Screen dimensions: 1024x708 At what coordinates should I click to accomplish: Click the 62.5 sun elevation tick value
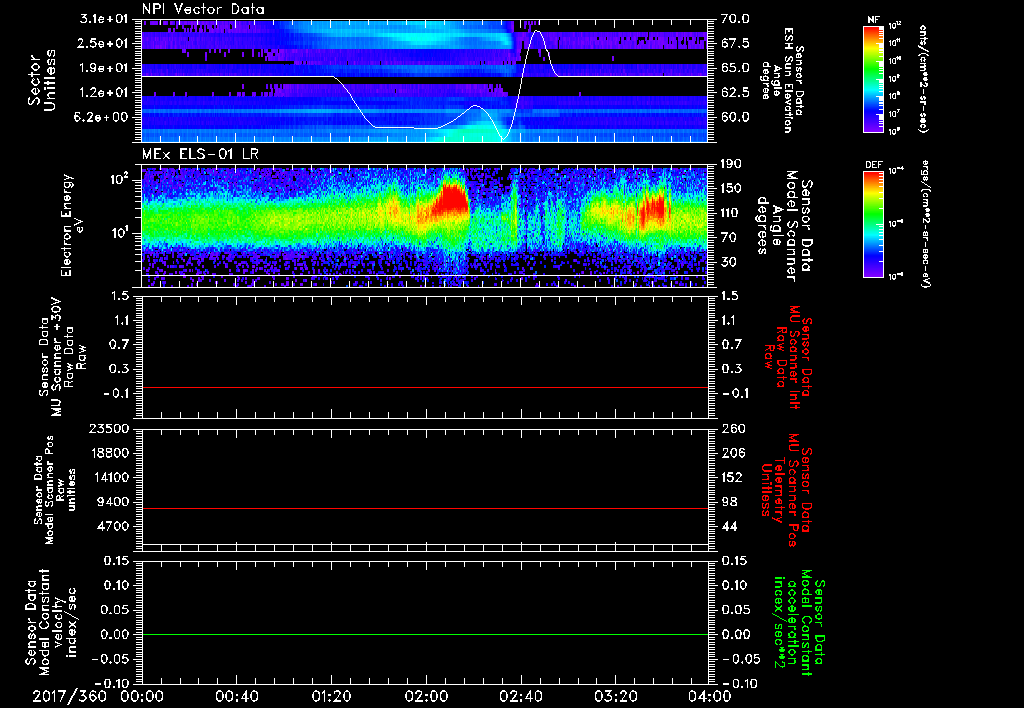[735, 93]
